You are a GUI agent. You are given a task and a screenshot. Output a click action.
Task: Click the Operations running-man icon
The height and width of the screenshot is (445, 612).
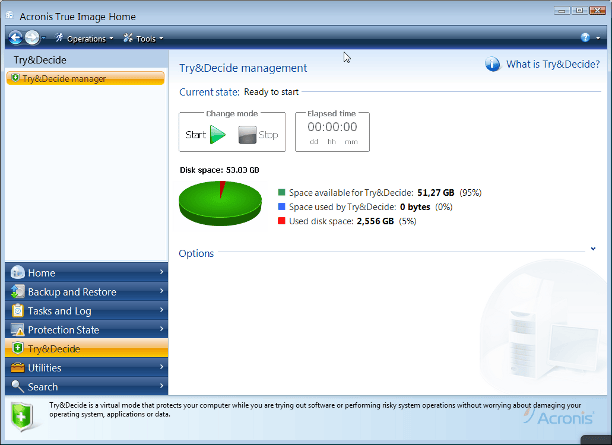coord(59,38)
